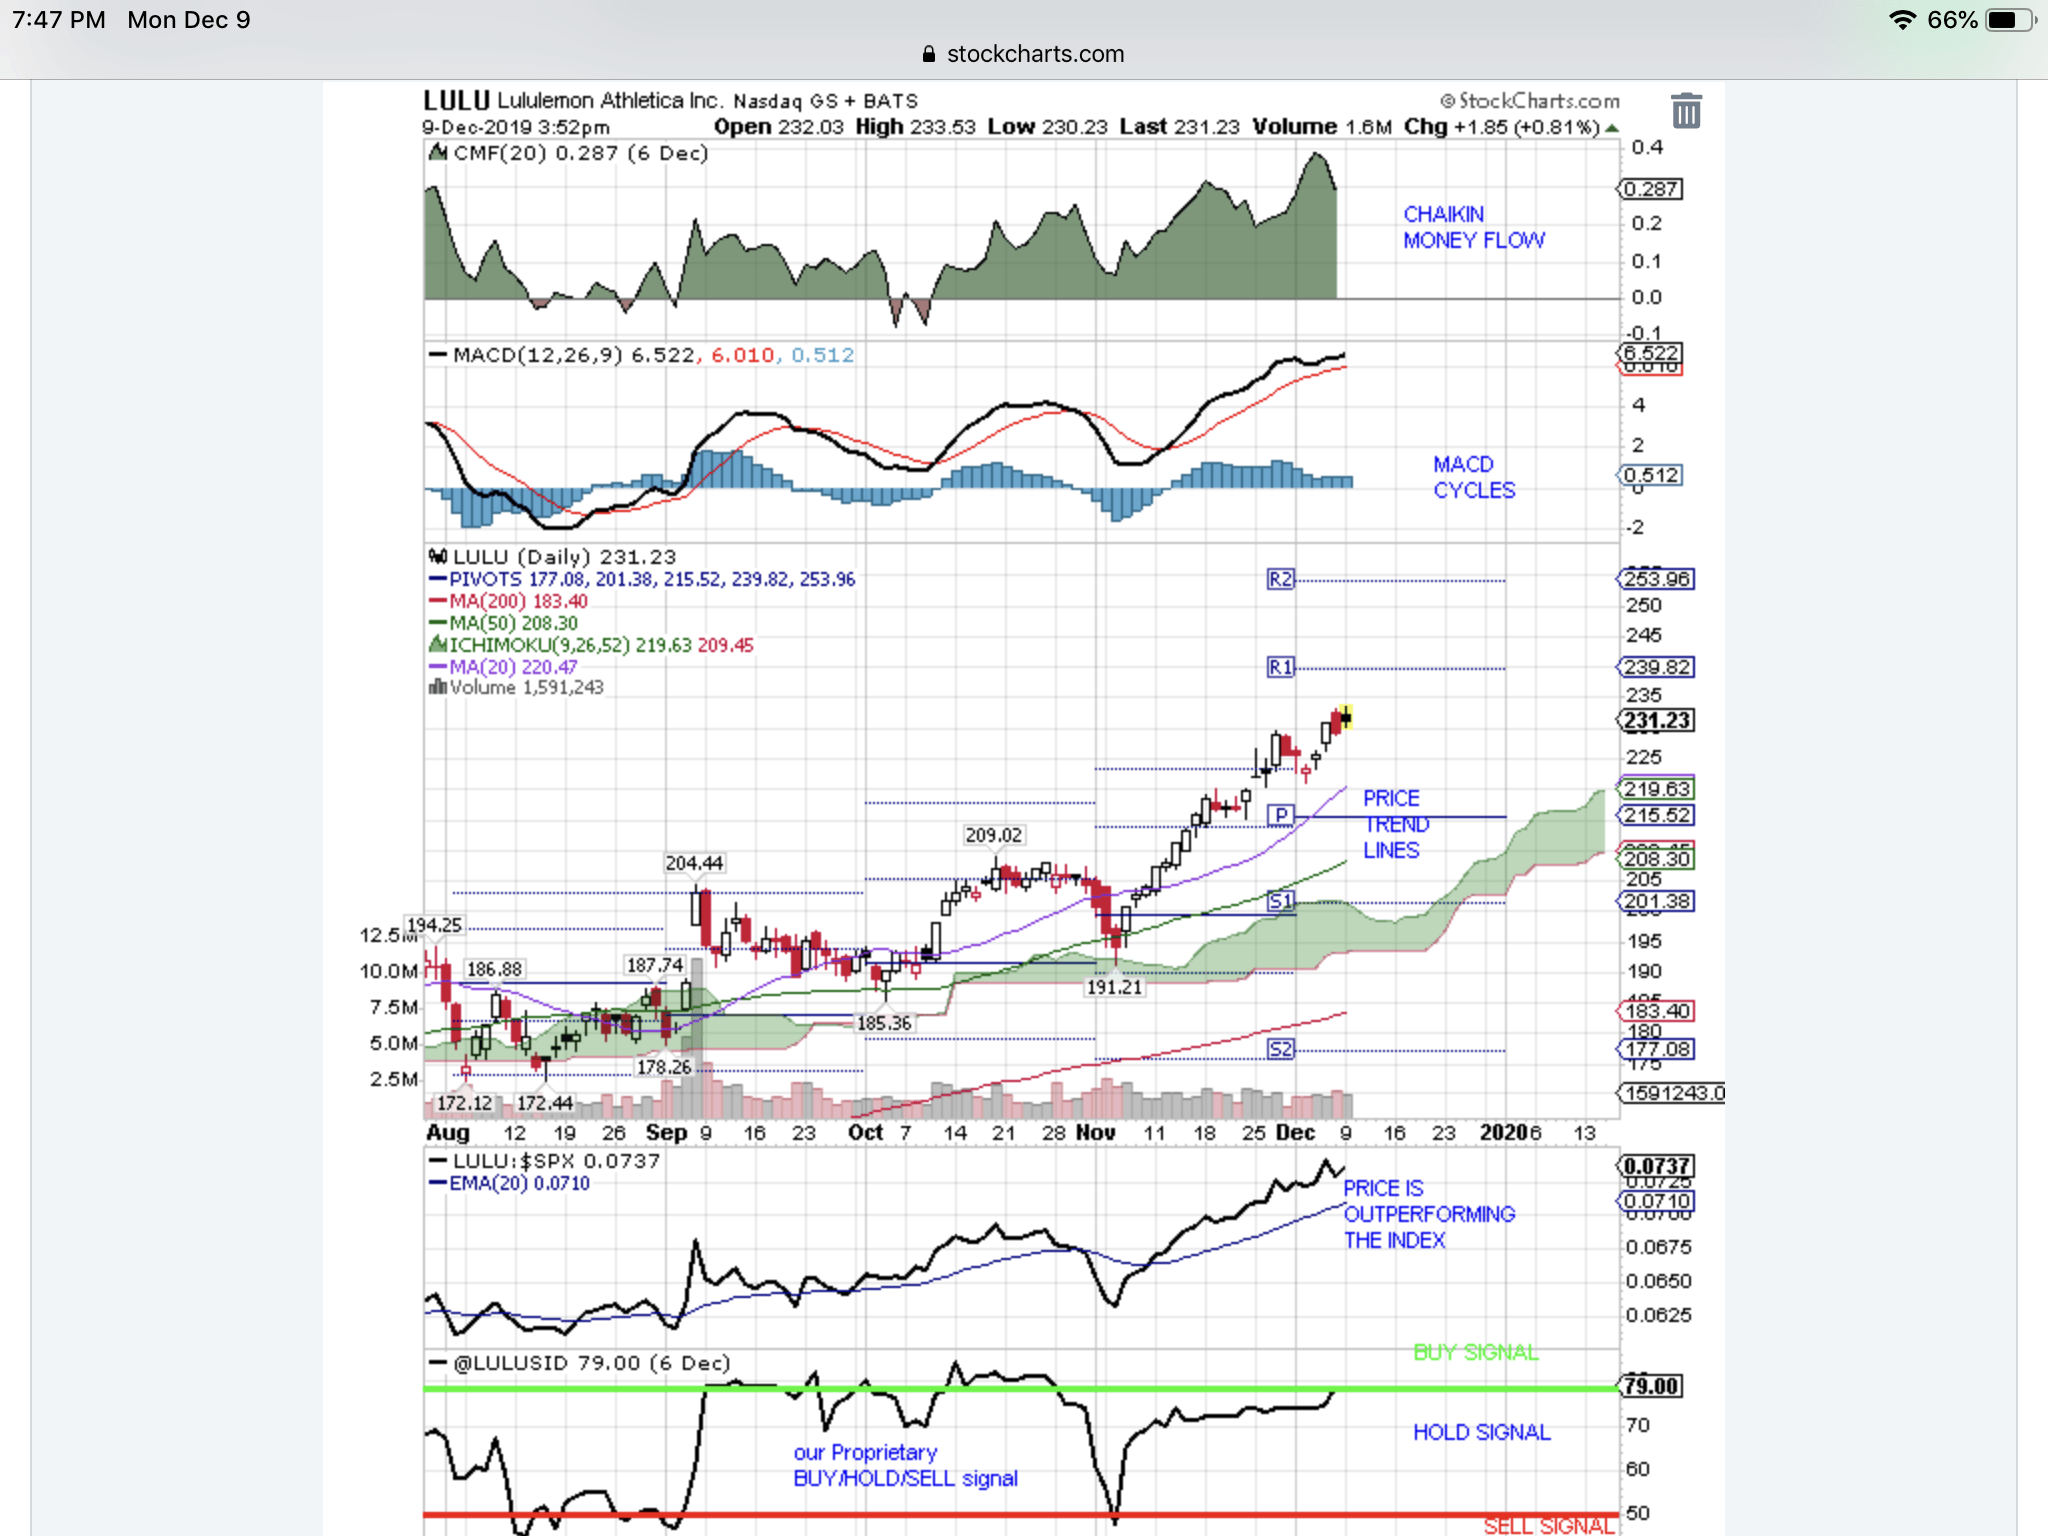Tap the HOLD SIGNAL label

[1482, 1432]
